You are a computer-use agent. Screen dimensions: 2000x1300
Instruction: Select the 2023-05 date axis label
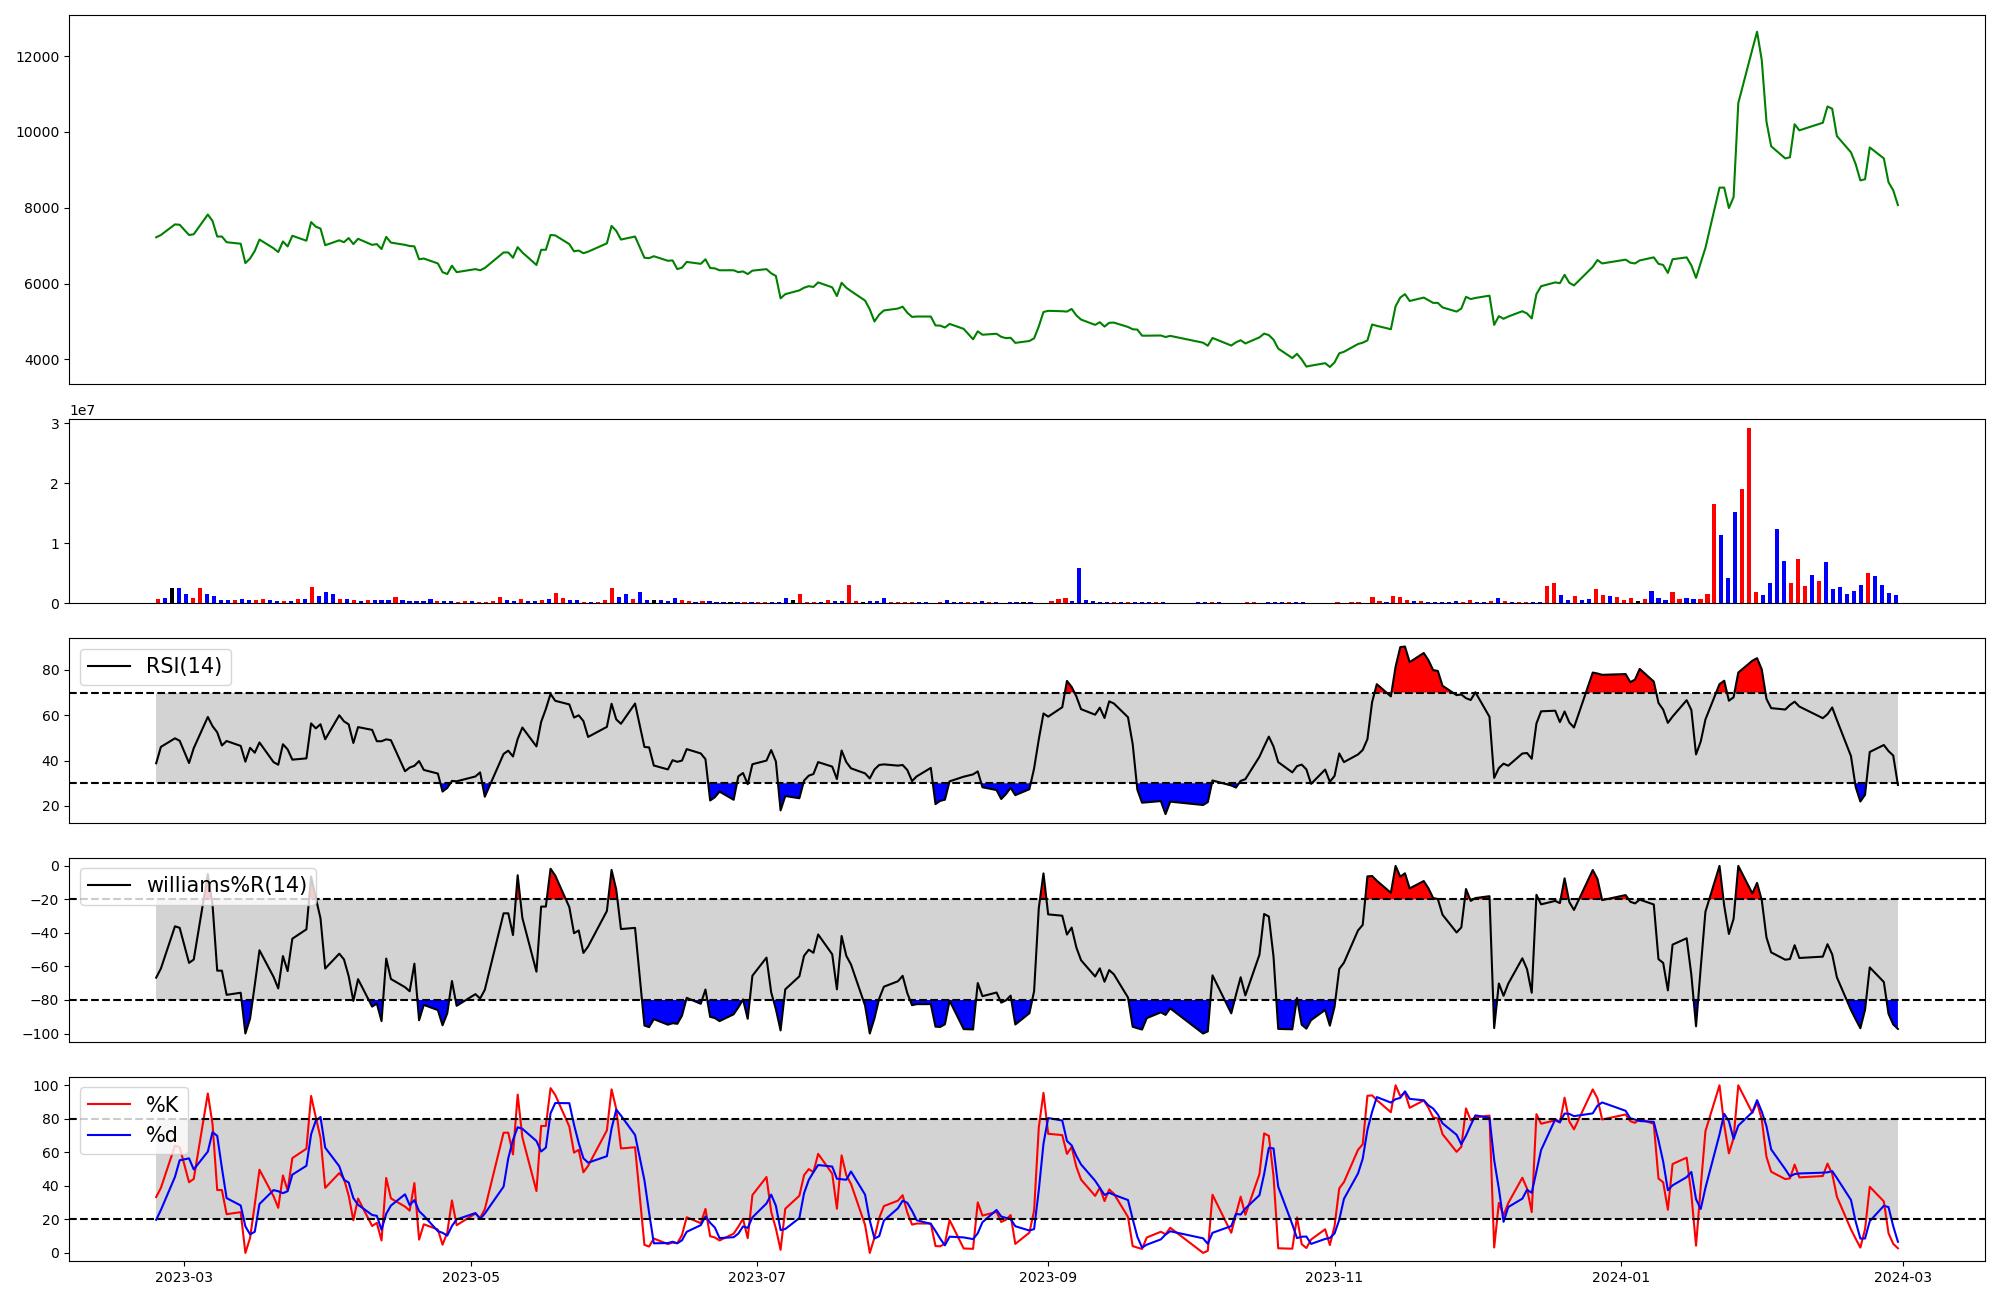(x=471, y=1277)
